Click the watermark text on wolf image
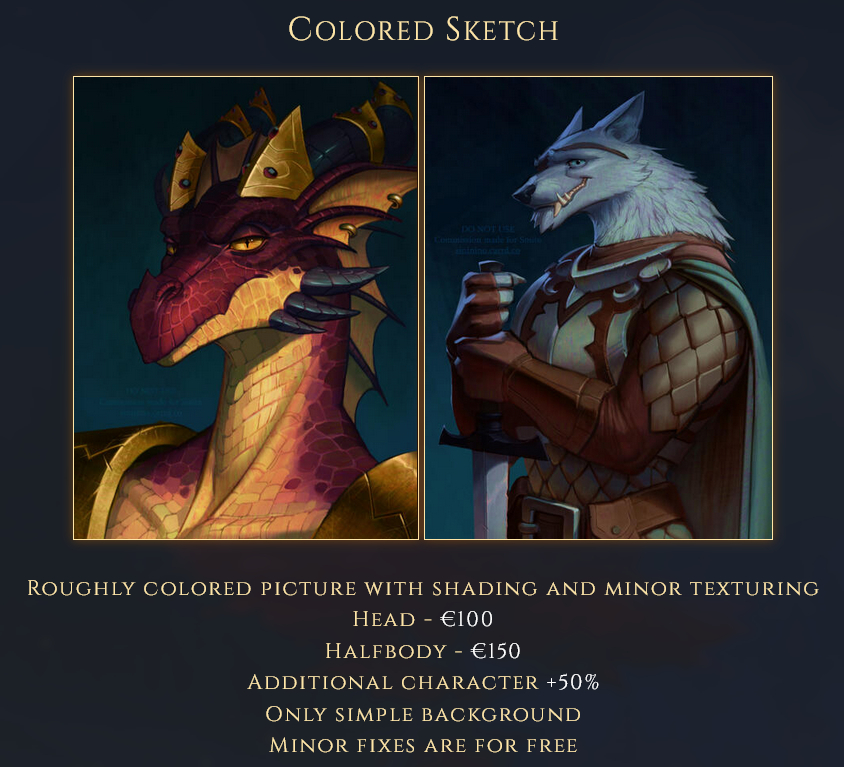The image size is (844, 767). (488, 240)
